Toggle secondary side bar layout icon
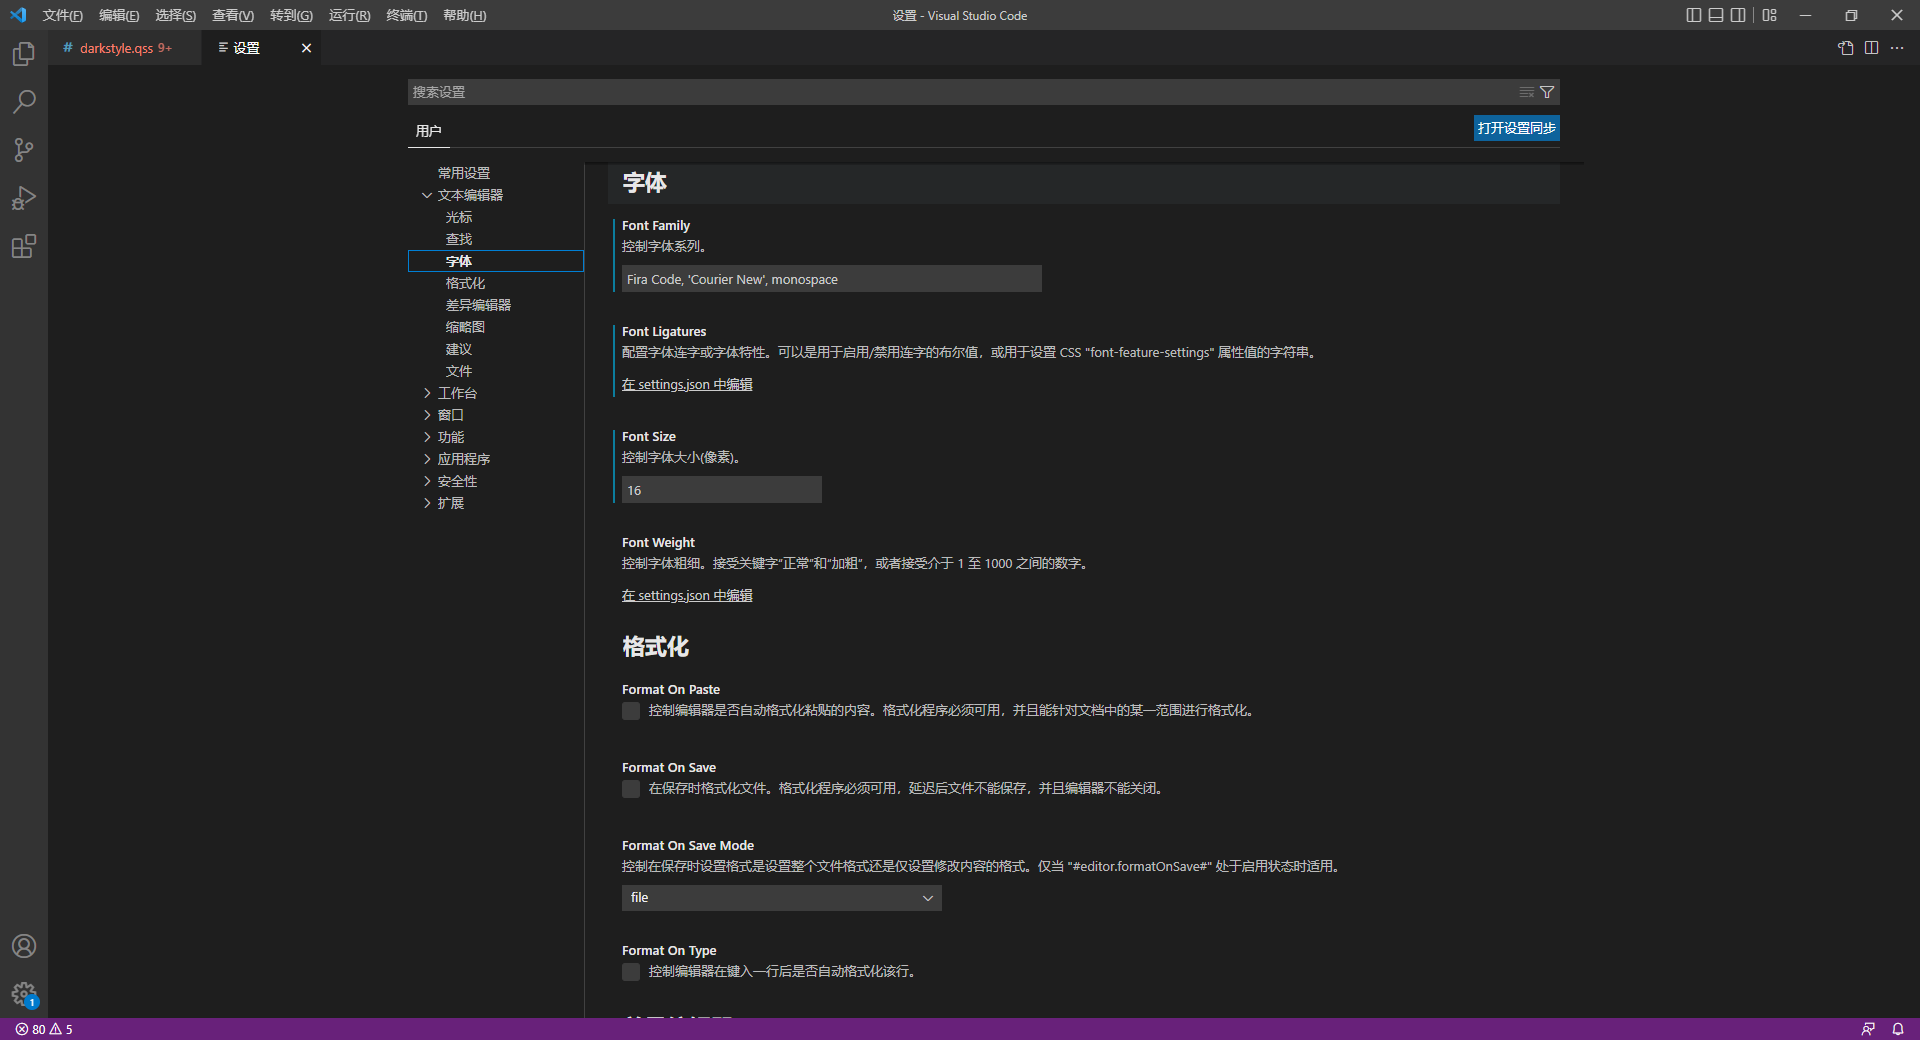This screenshot has width=1920, height=1040. pyautogui.click(x=1738, y=15)
